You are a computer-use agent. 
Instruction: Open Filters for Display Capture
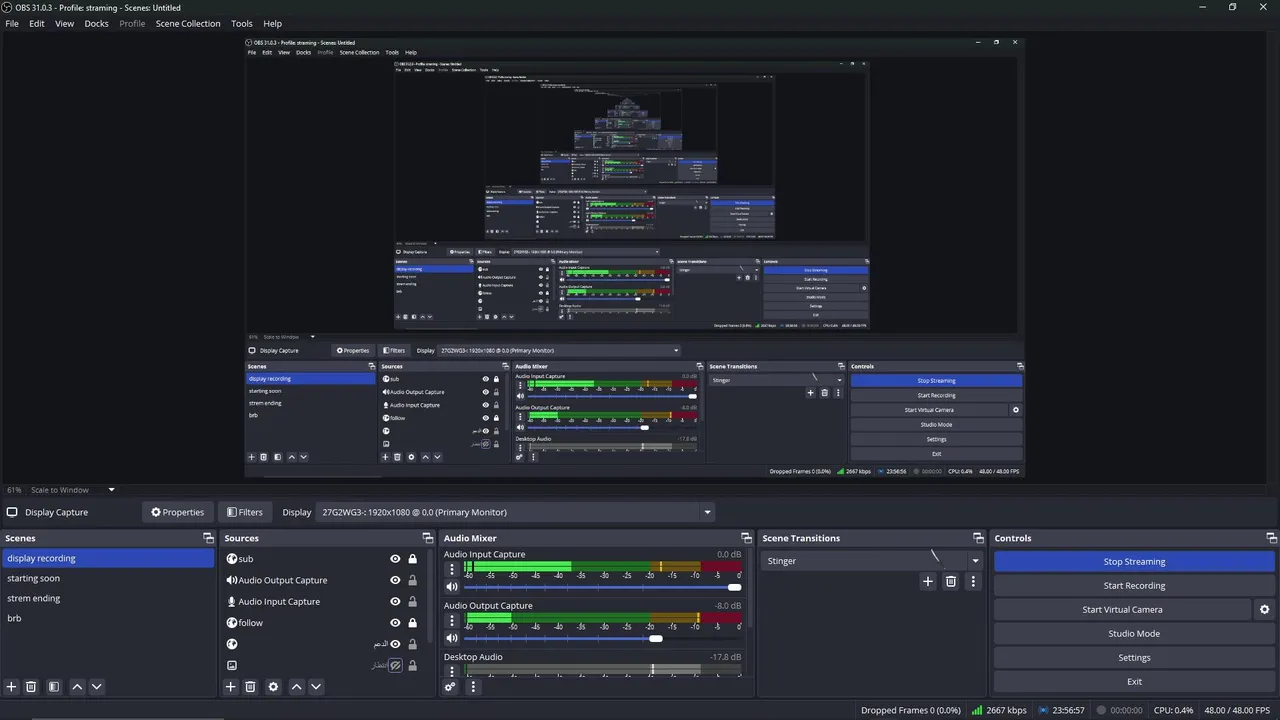point(245,512)
